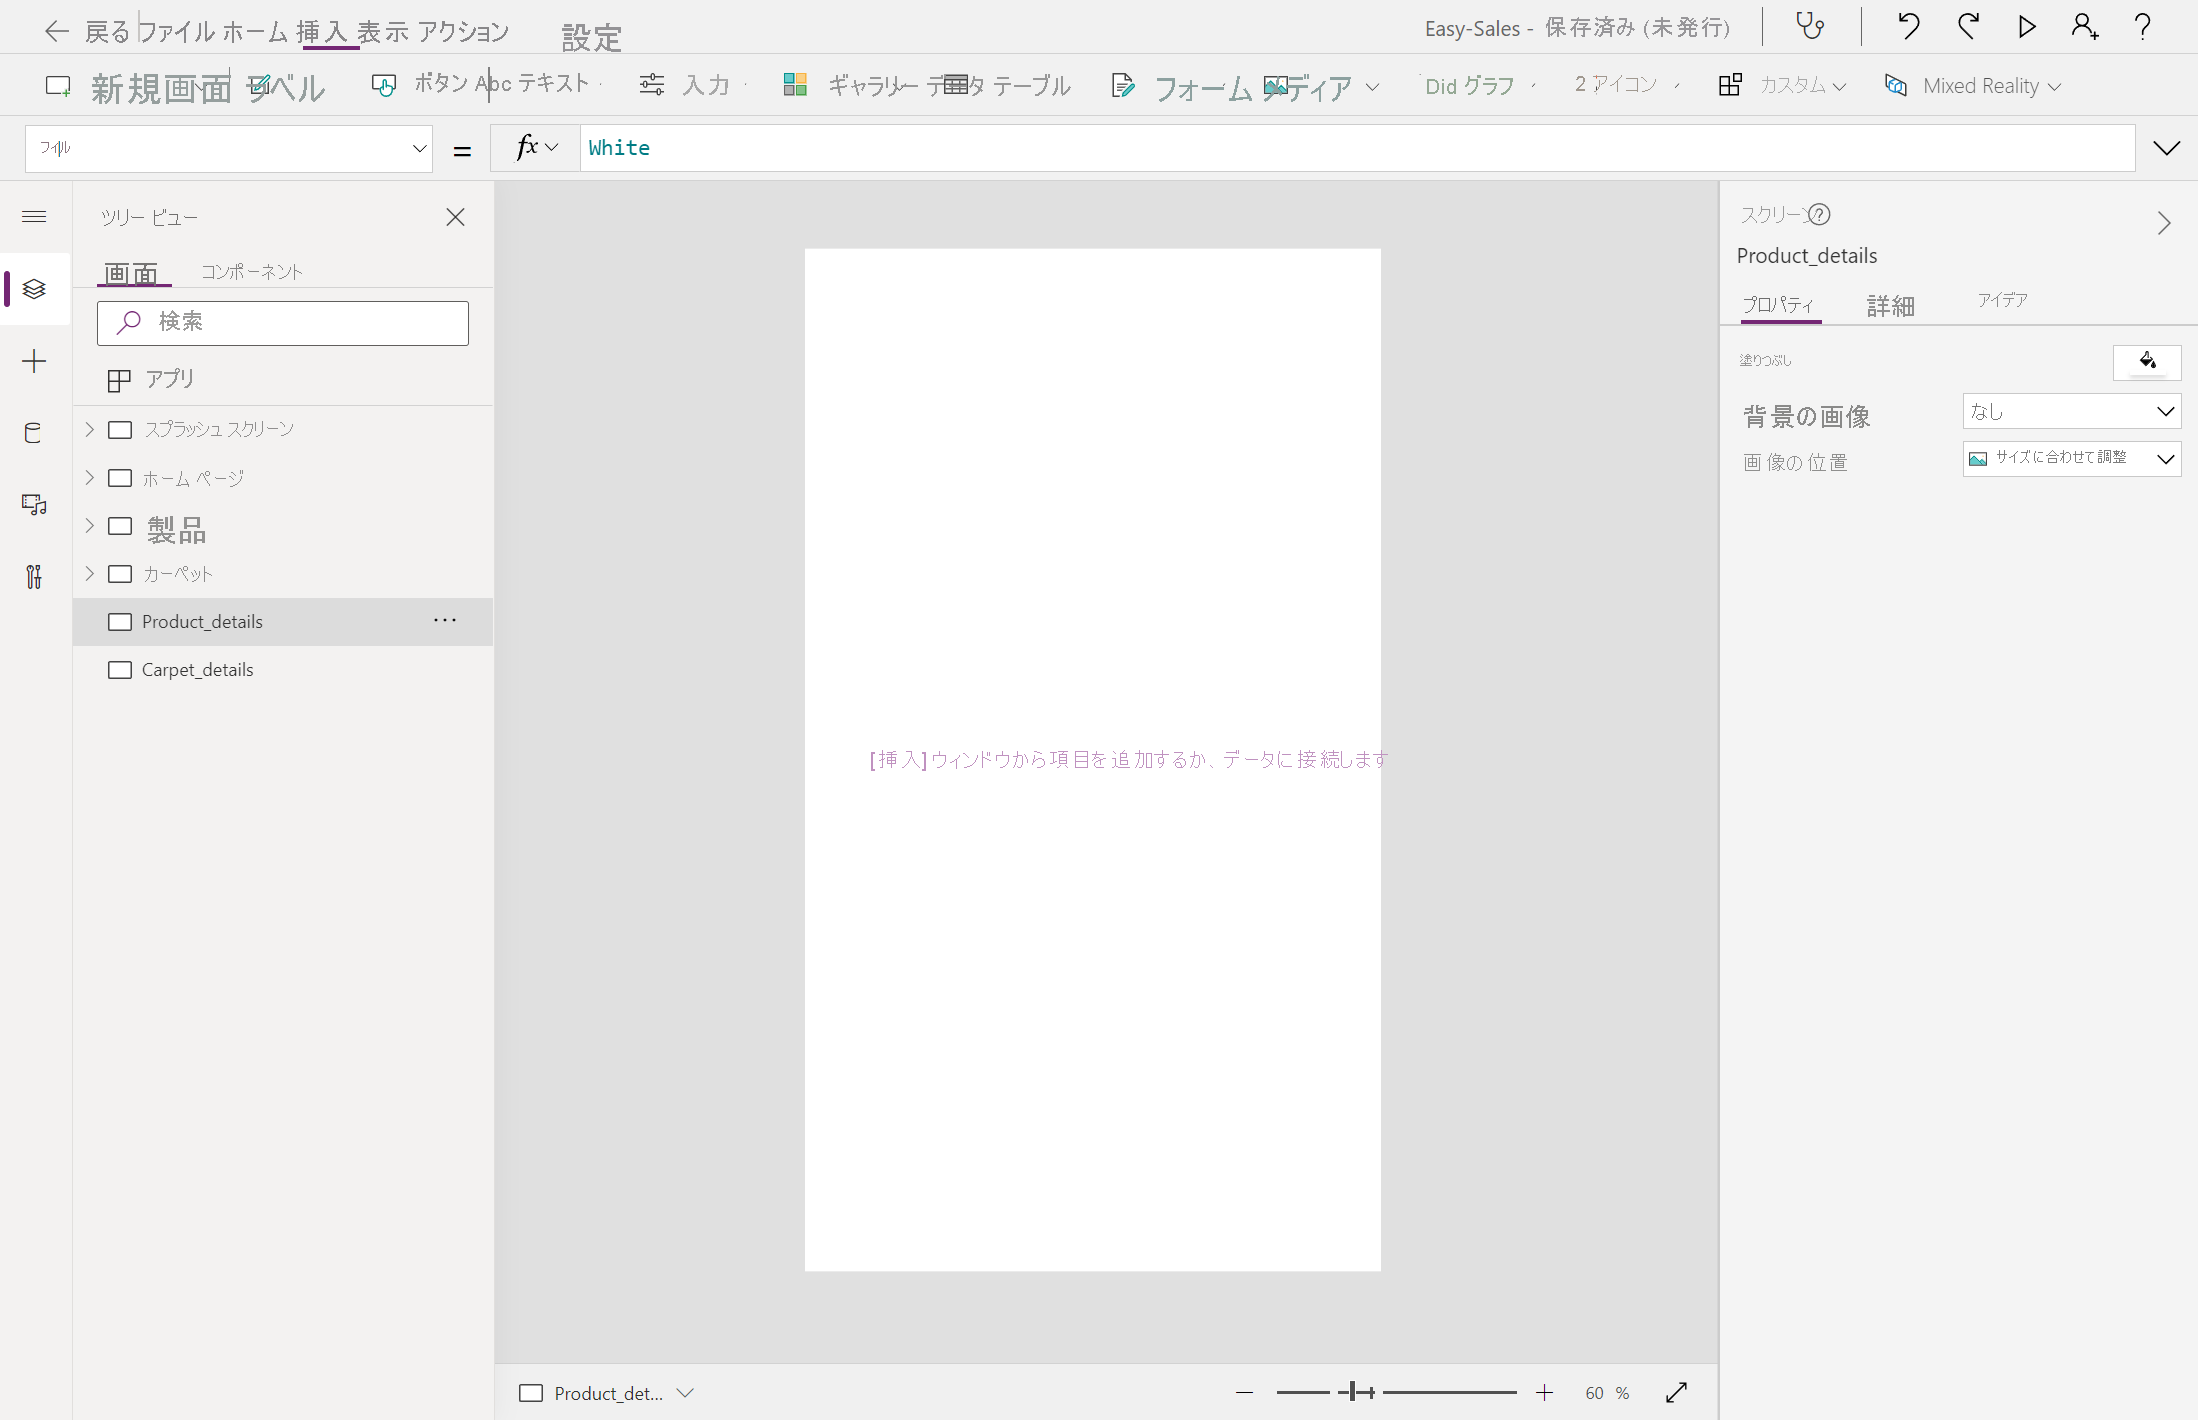Image resolution: width=2198 pixels, height=1420 pixels.
Task: Expand the Home page (ホーム ページ) node
Action: 89,477
